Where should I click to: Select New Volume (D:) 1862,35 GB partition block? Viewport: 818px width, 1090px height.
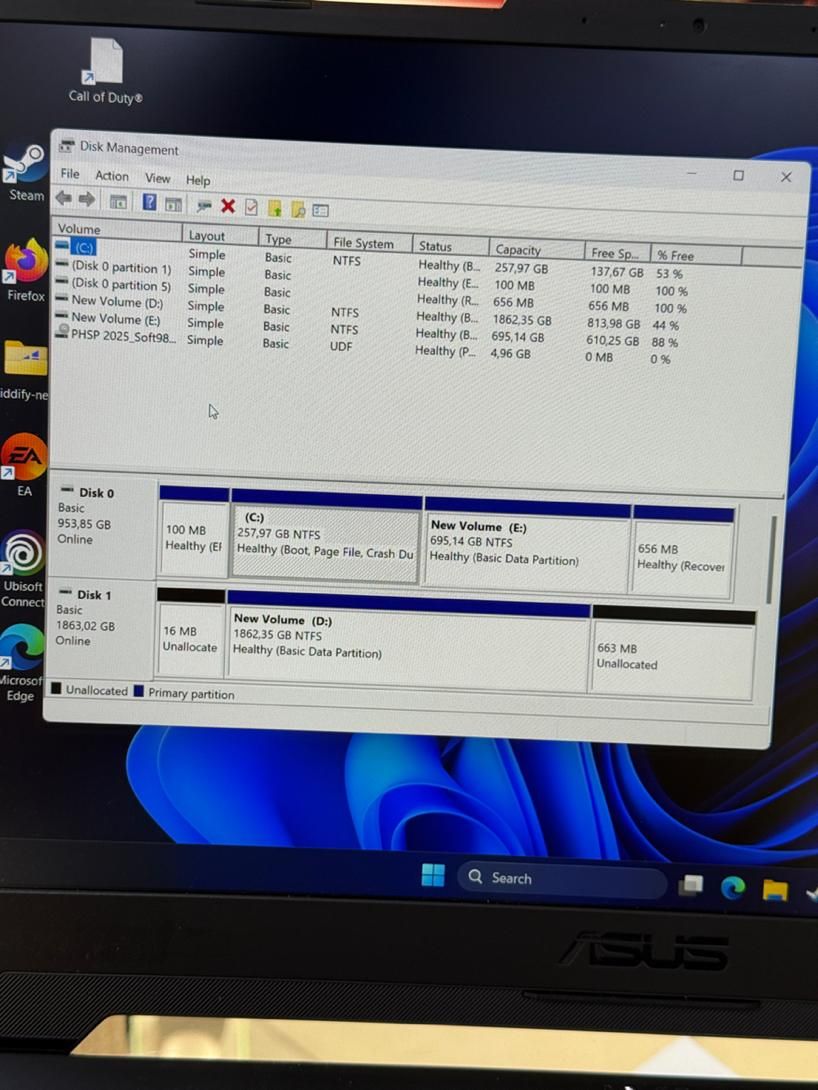click(x=408, y=641)
